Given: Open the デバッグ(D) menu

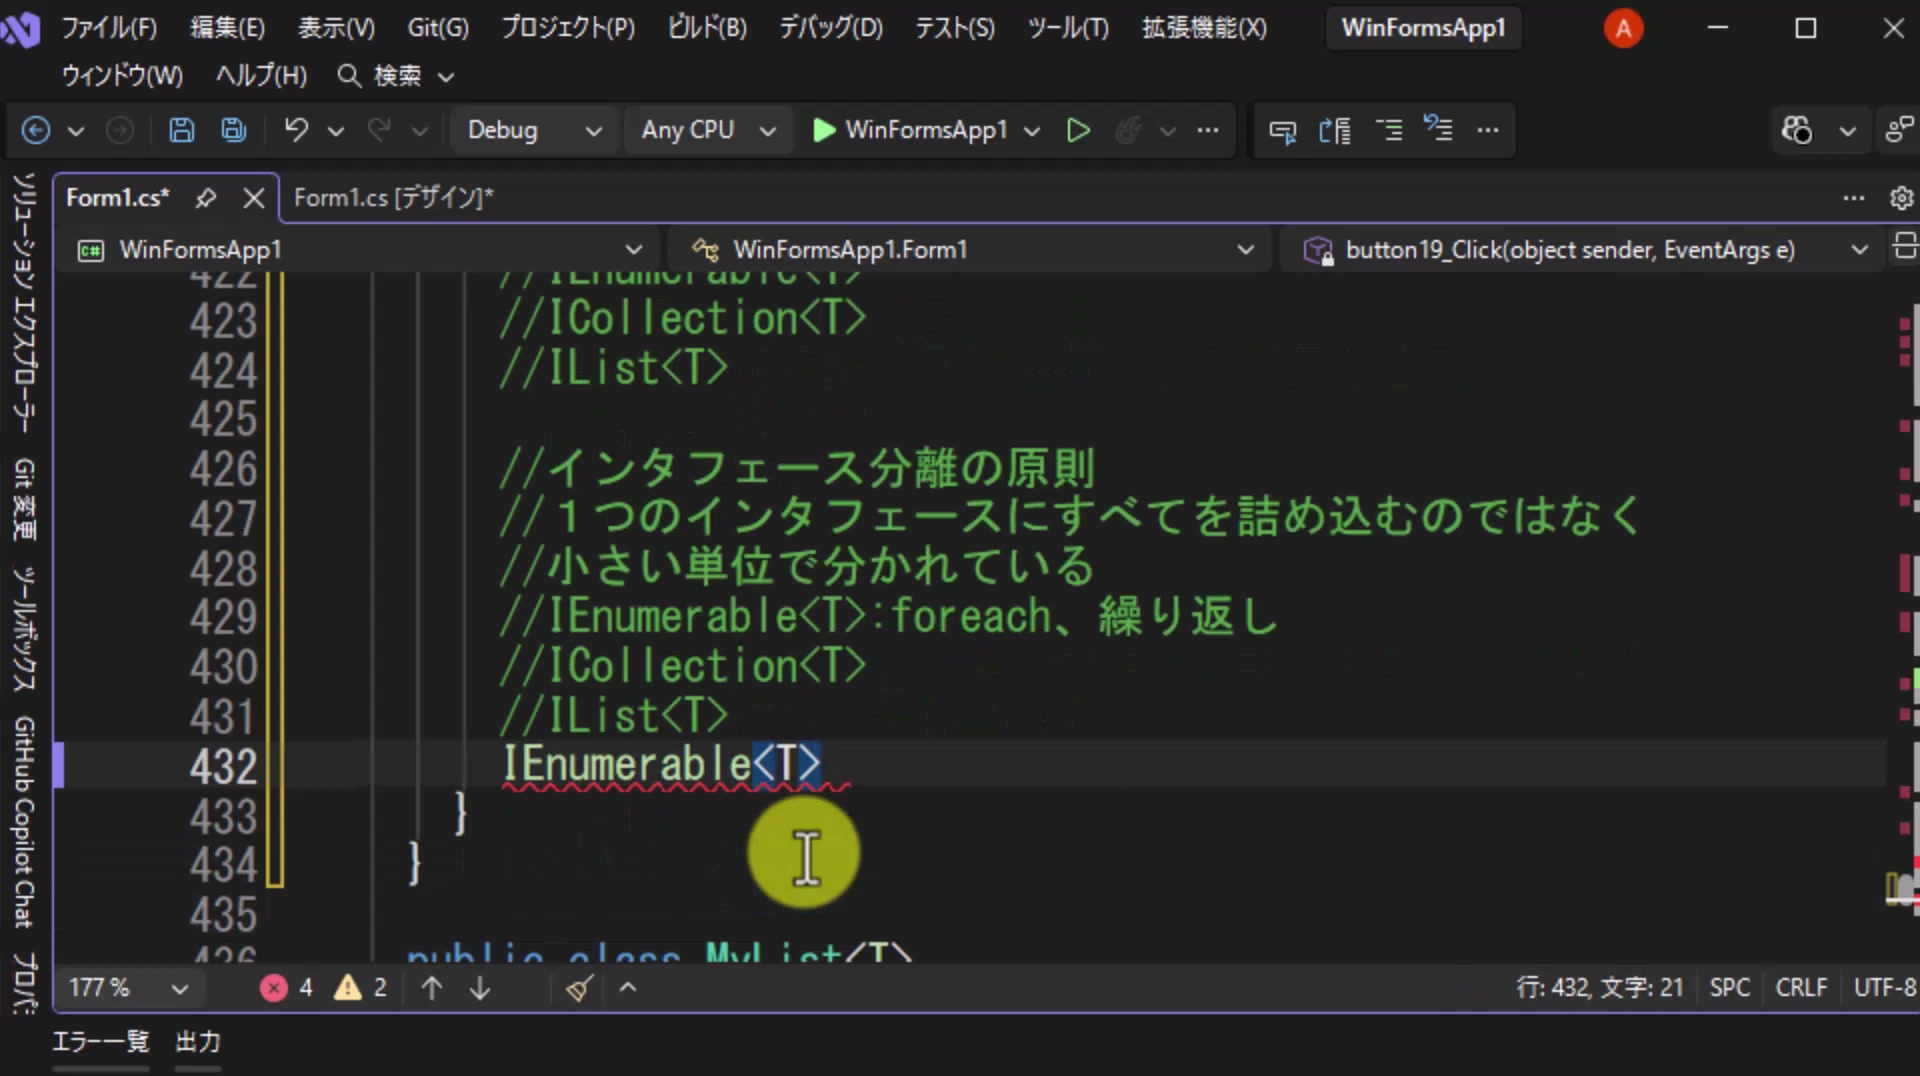Looking at the screenshot, I should pyautogui.click(x=831, y=28).
